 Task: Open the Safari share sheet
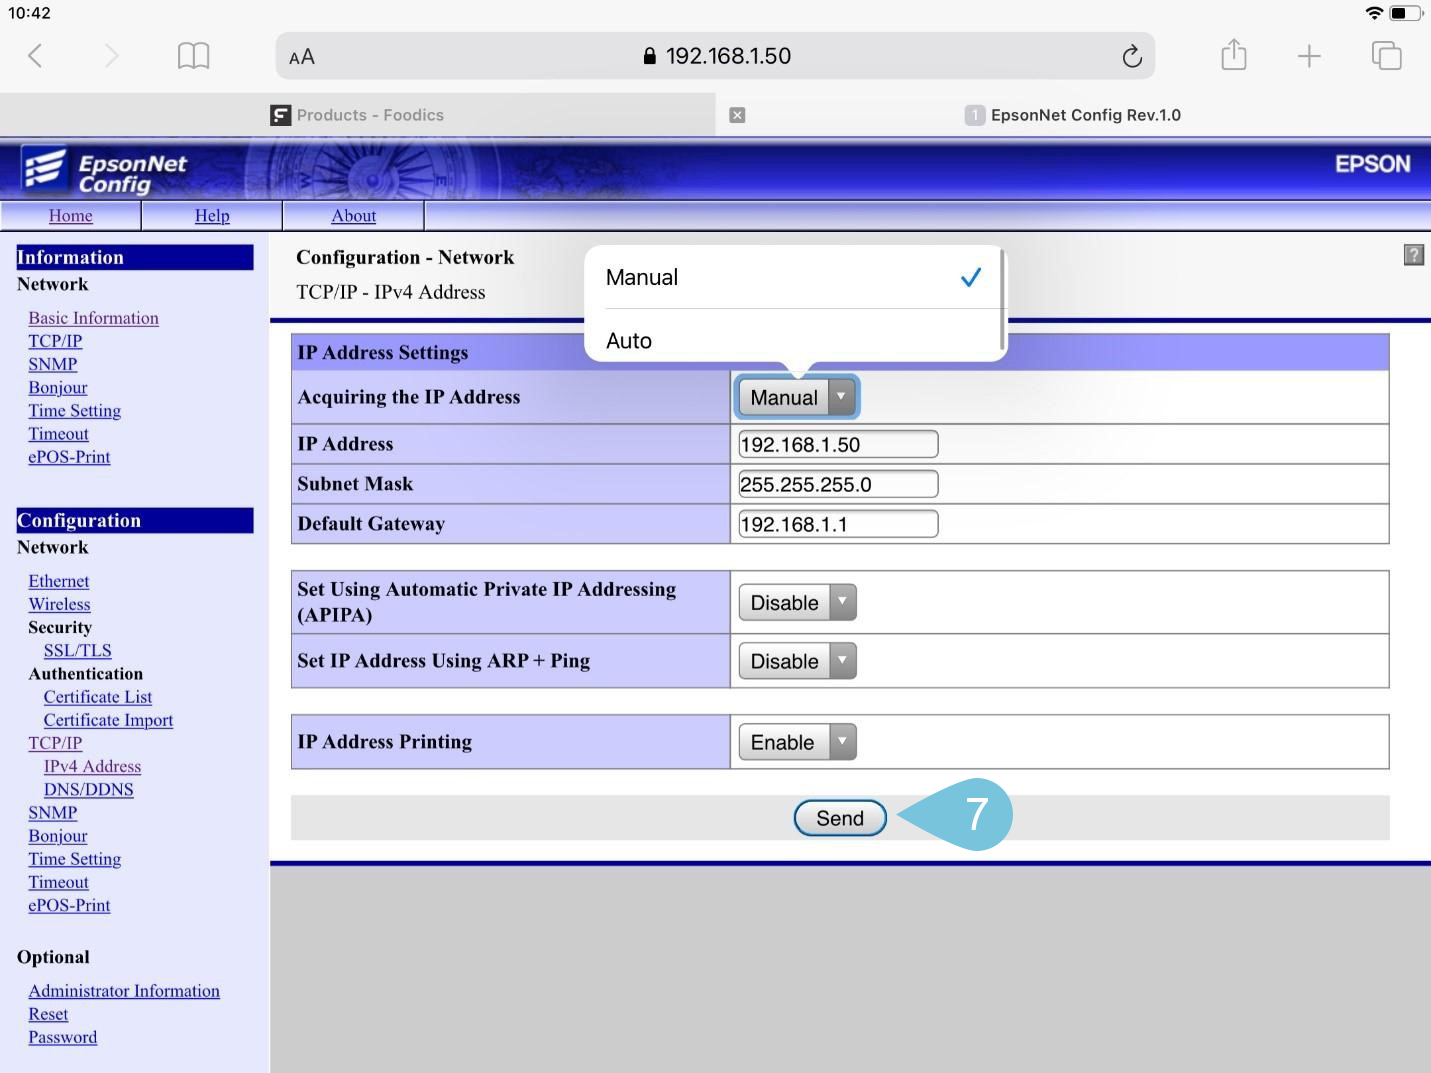1233,55
